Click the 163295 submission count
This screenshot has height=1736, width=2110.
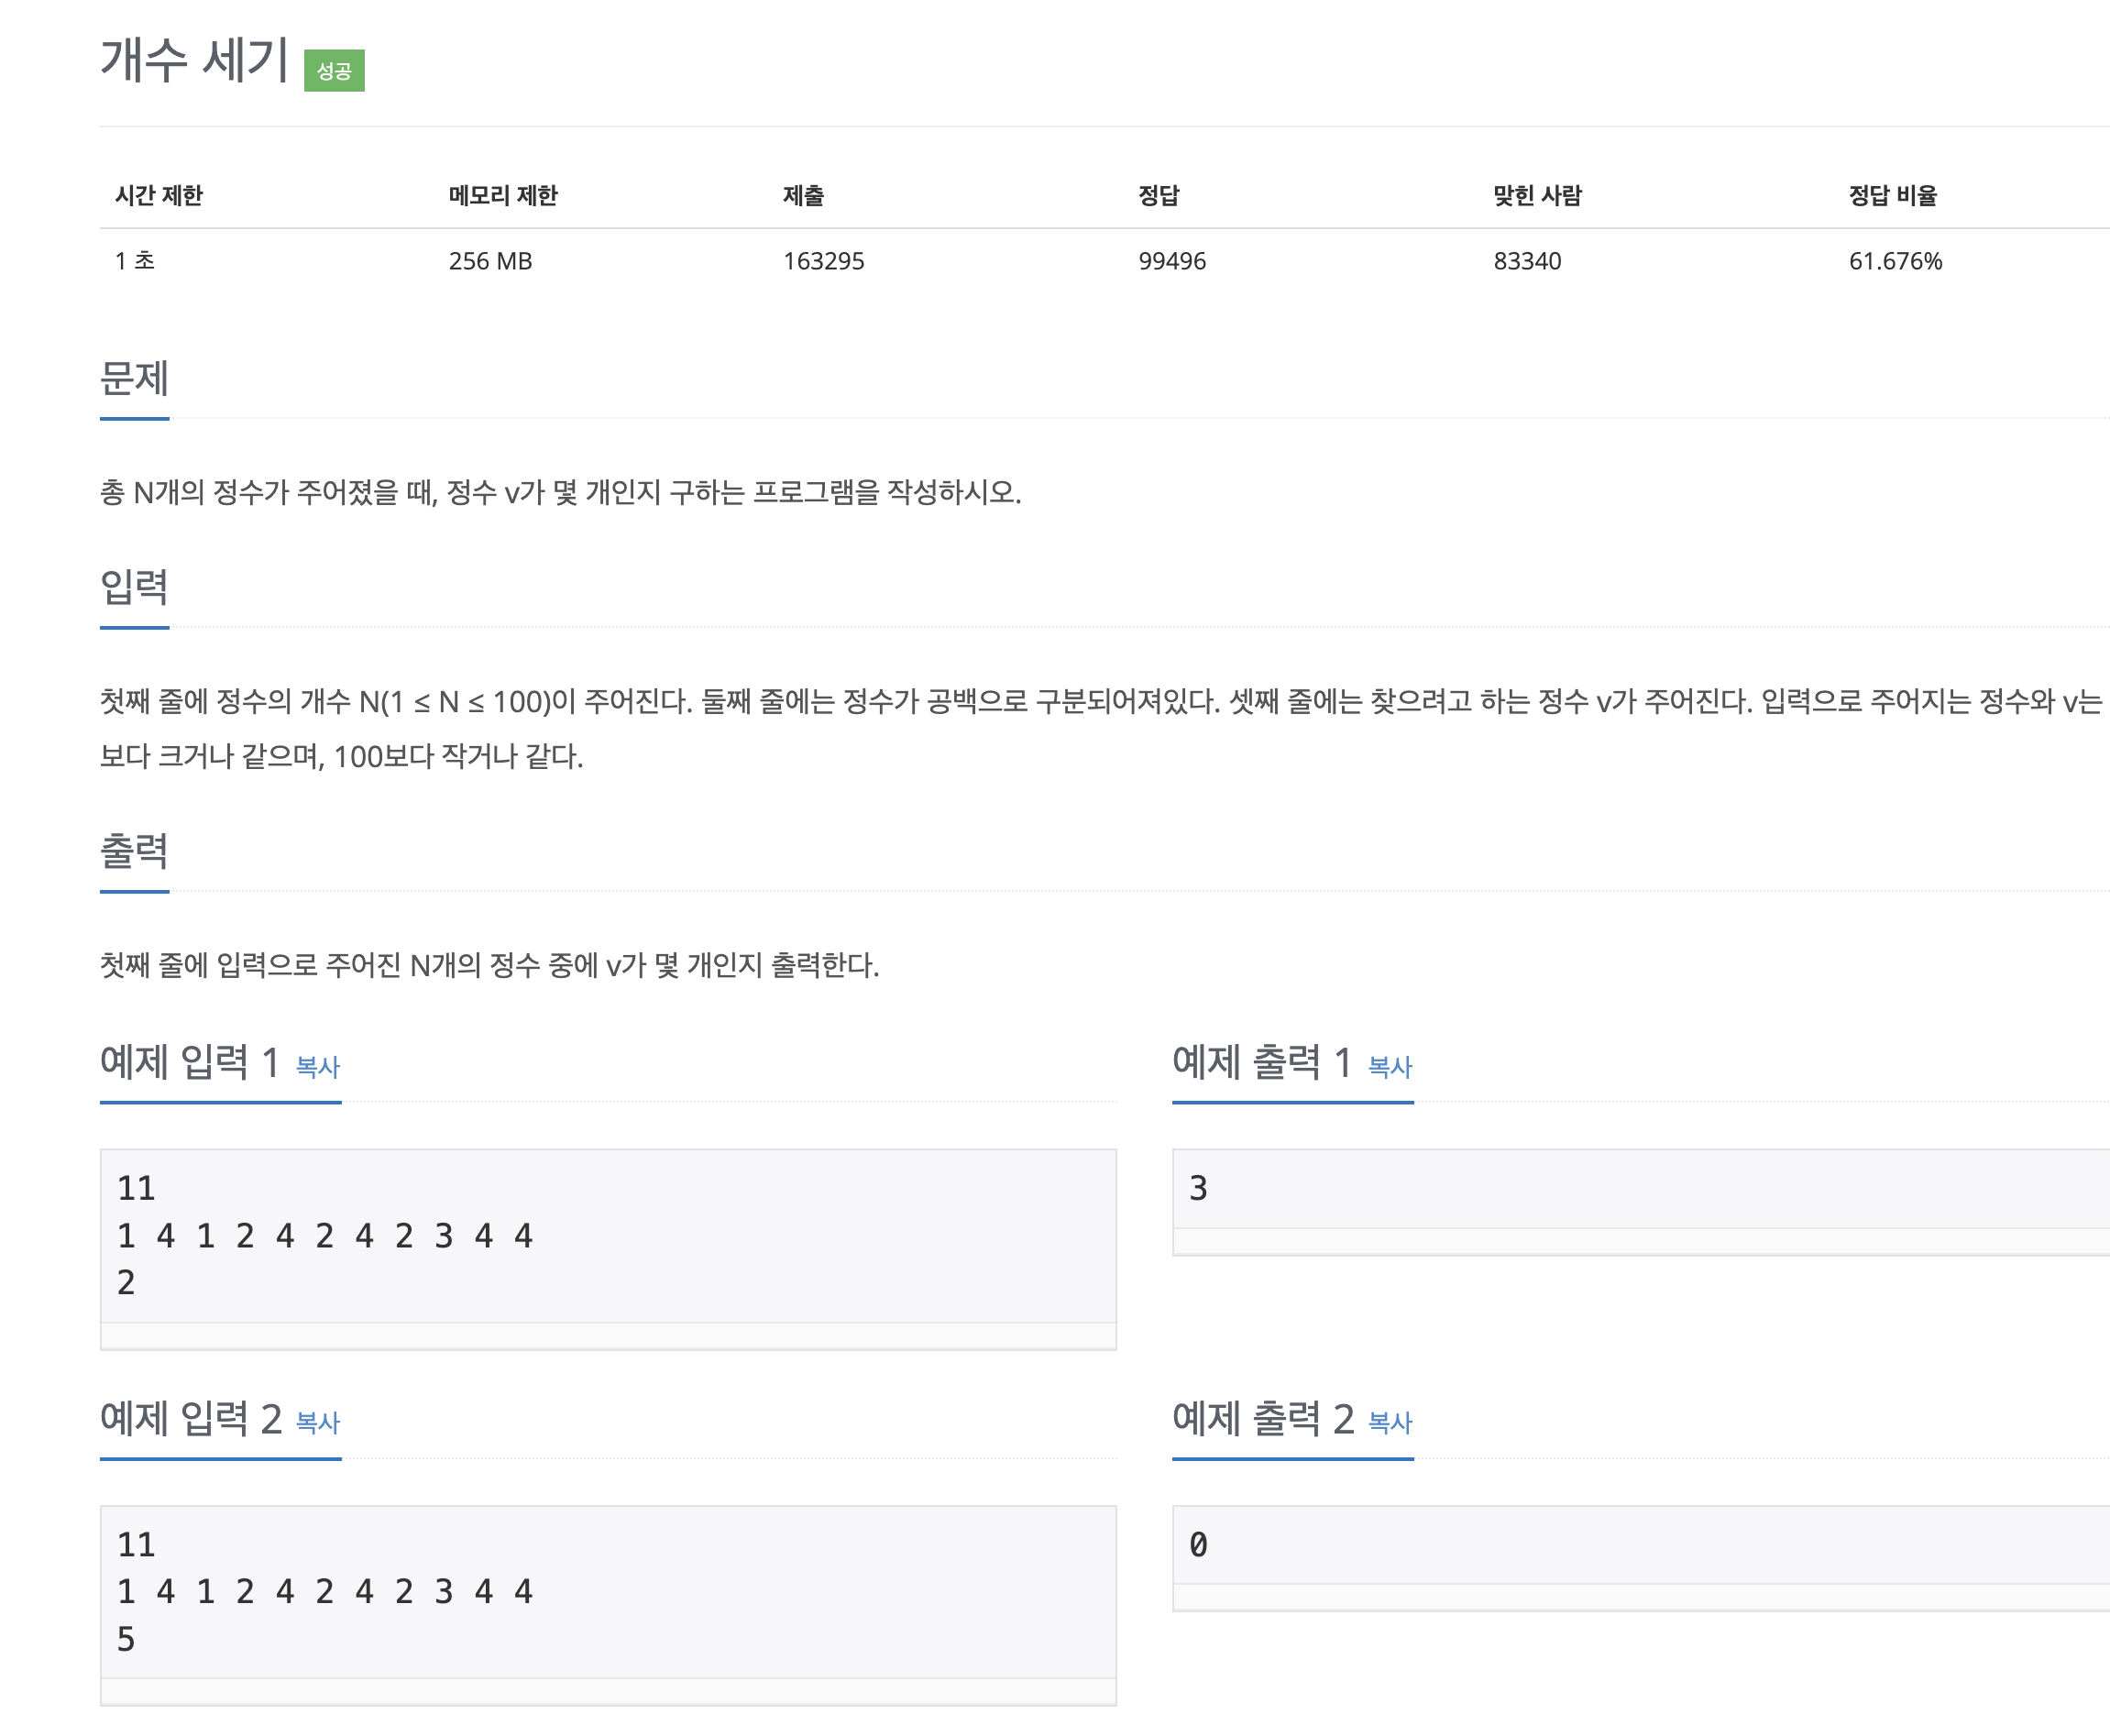click(823, 262)
